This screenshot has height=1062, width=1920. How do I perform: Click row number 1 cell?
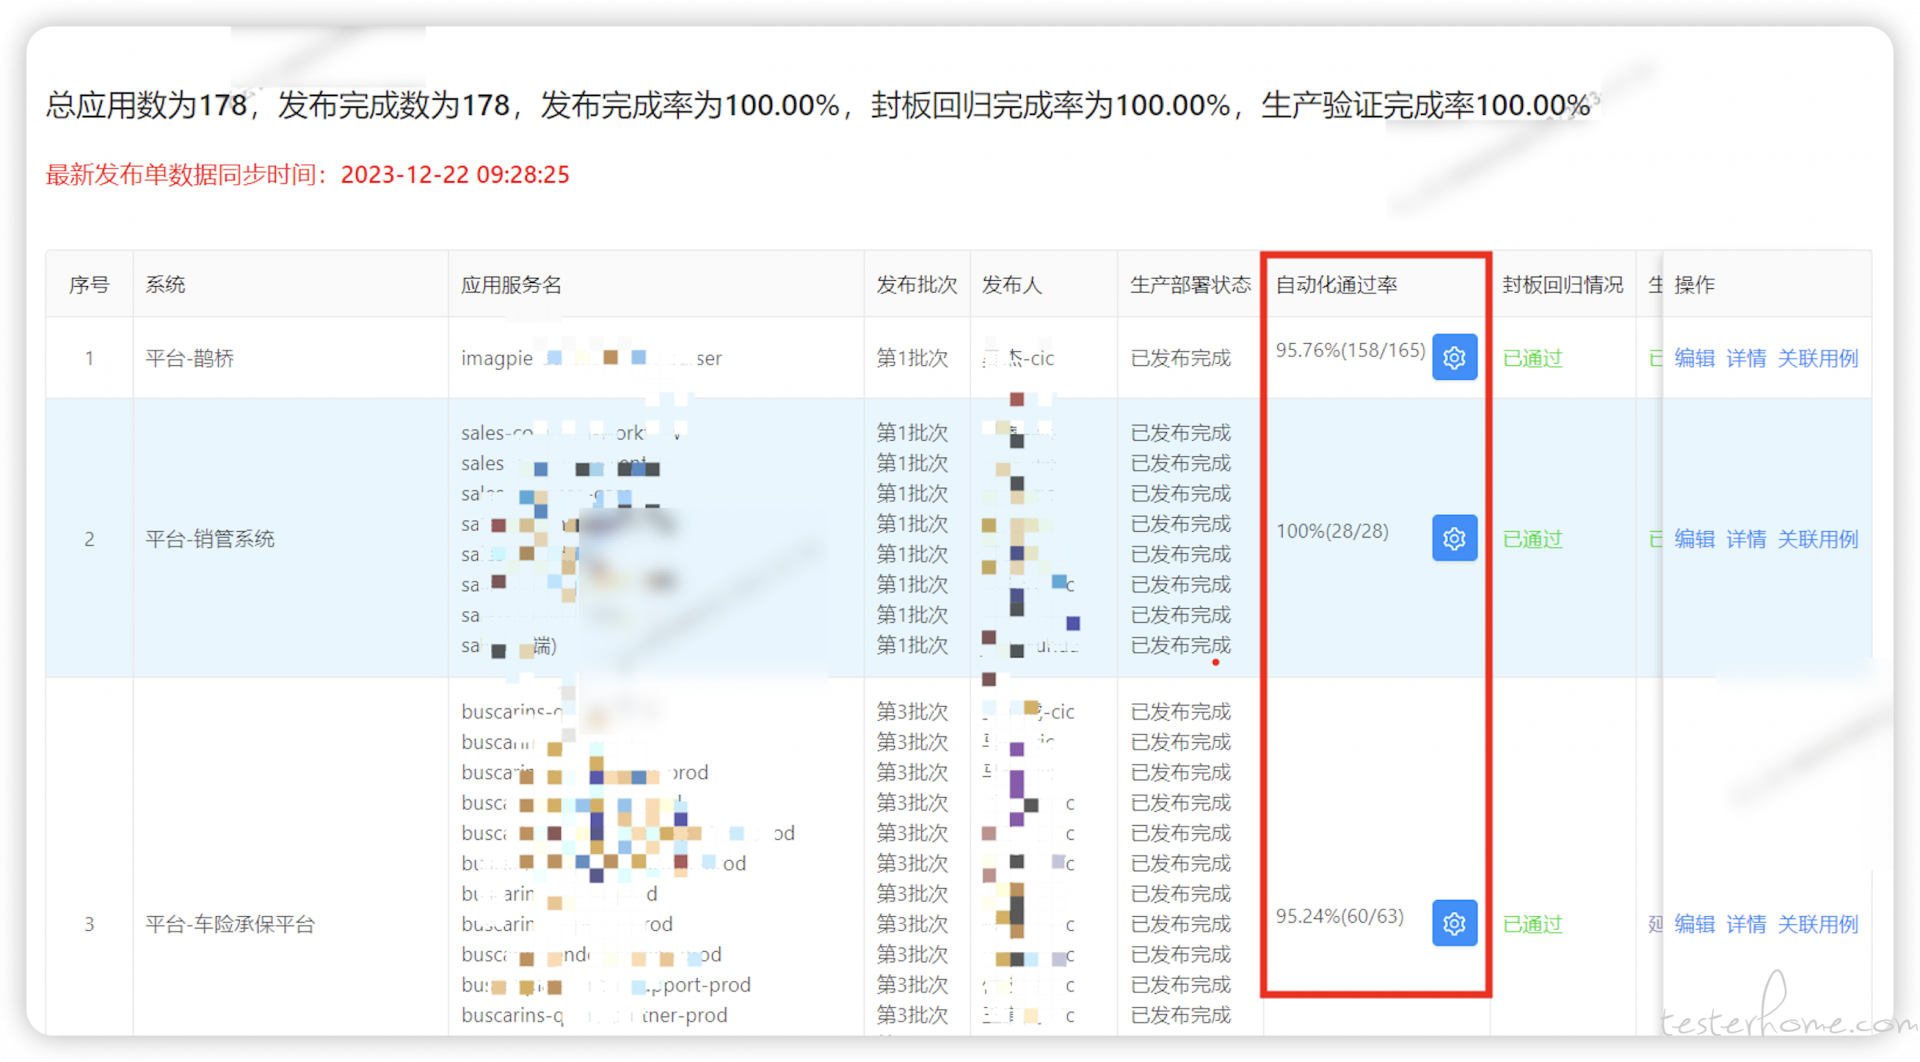point(89,358)
